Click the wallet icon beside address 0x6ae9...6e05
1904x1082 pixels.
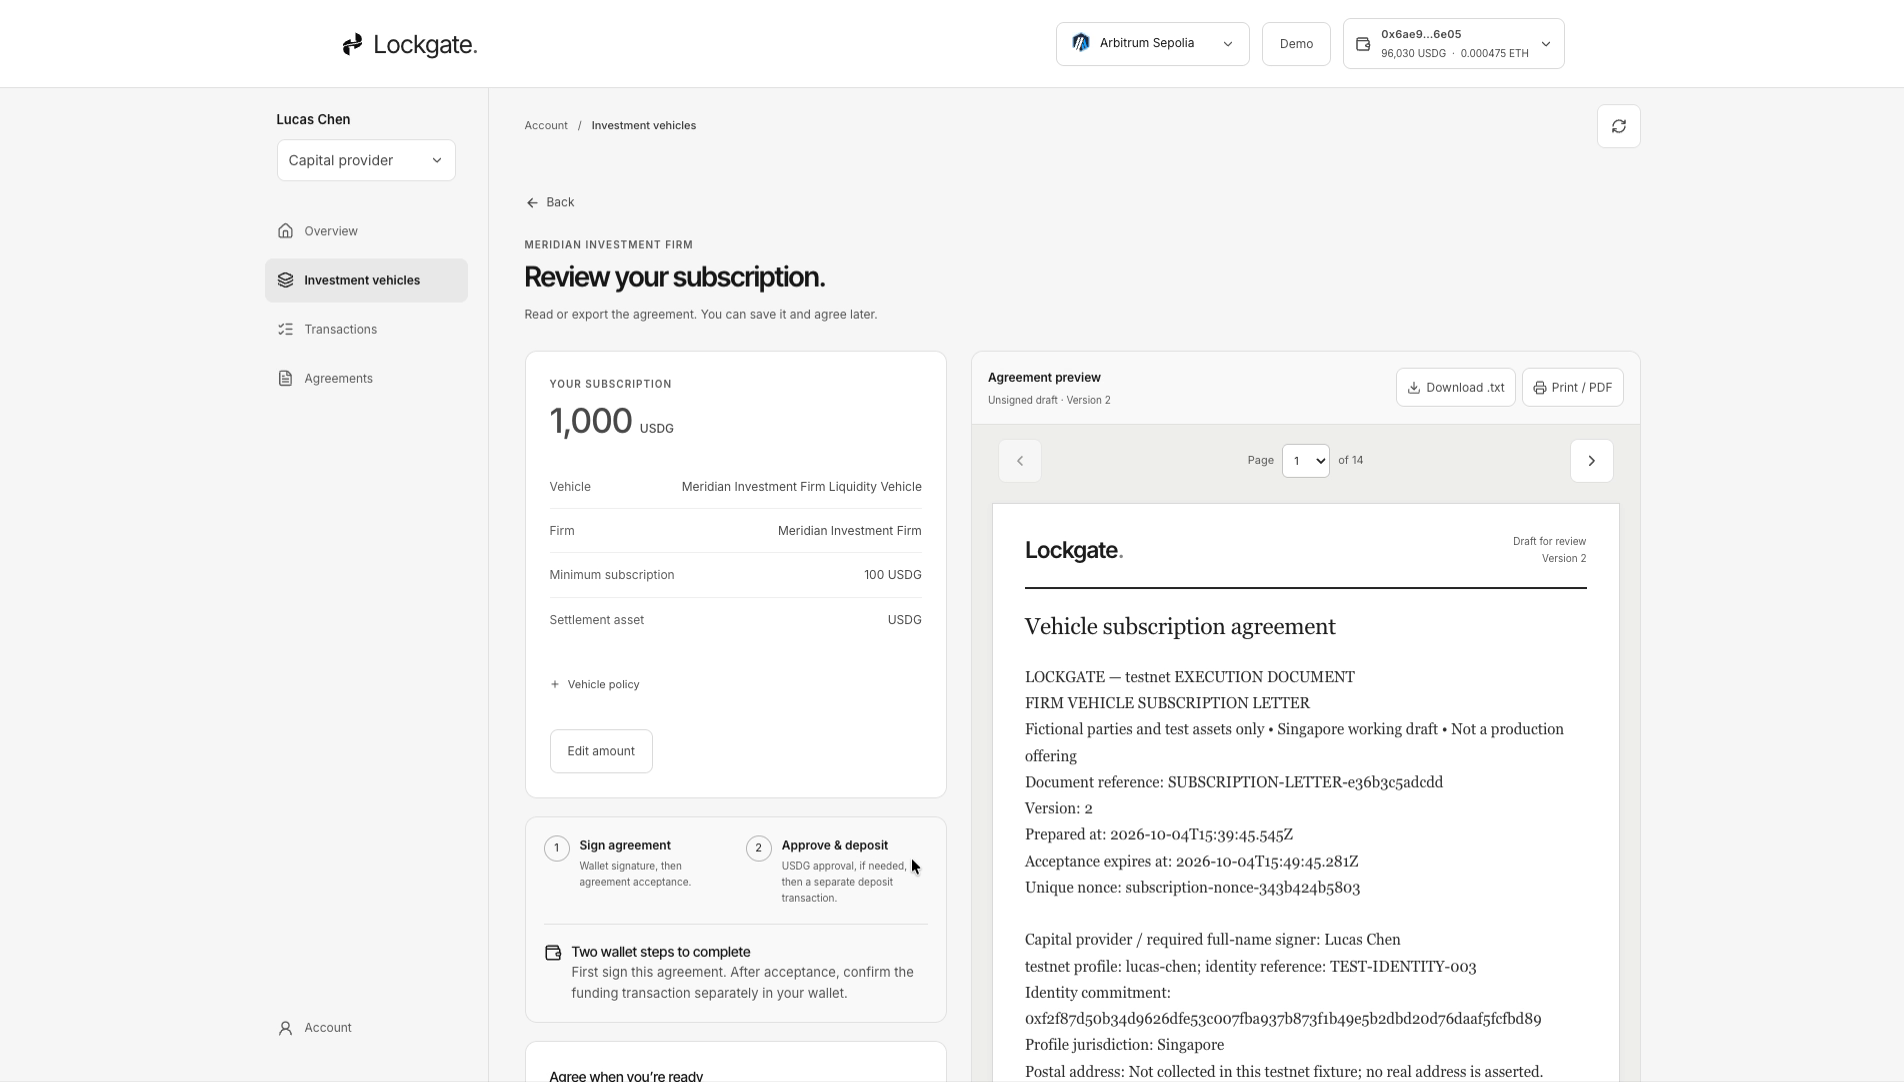tap(1363, 44)
